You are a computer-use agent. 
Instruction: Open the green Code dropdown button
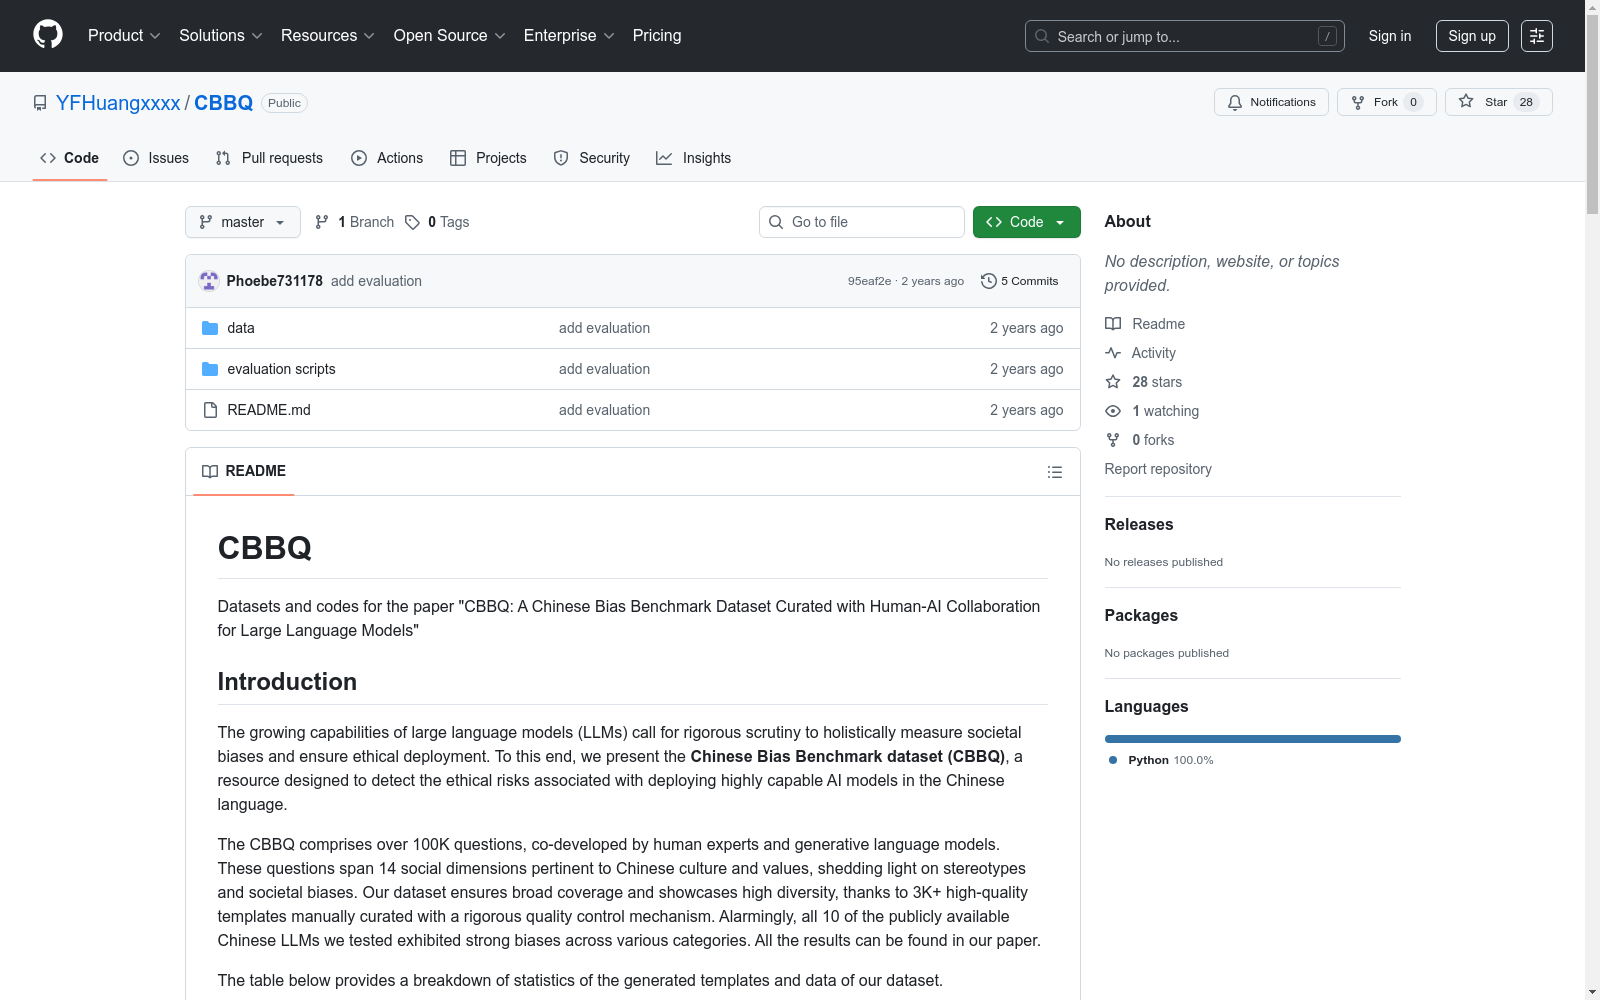point(1026,222)
